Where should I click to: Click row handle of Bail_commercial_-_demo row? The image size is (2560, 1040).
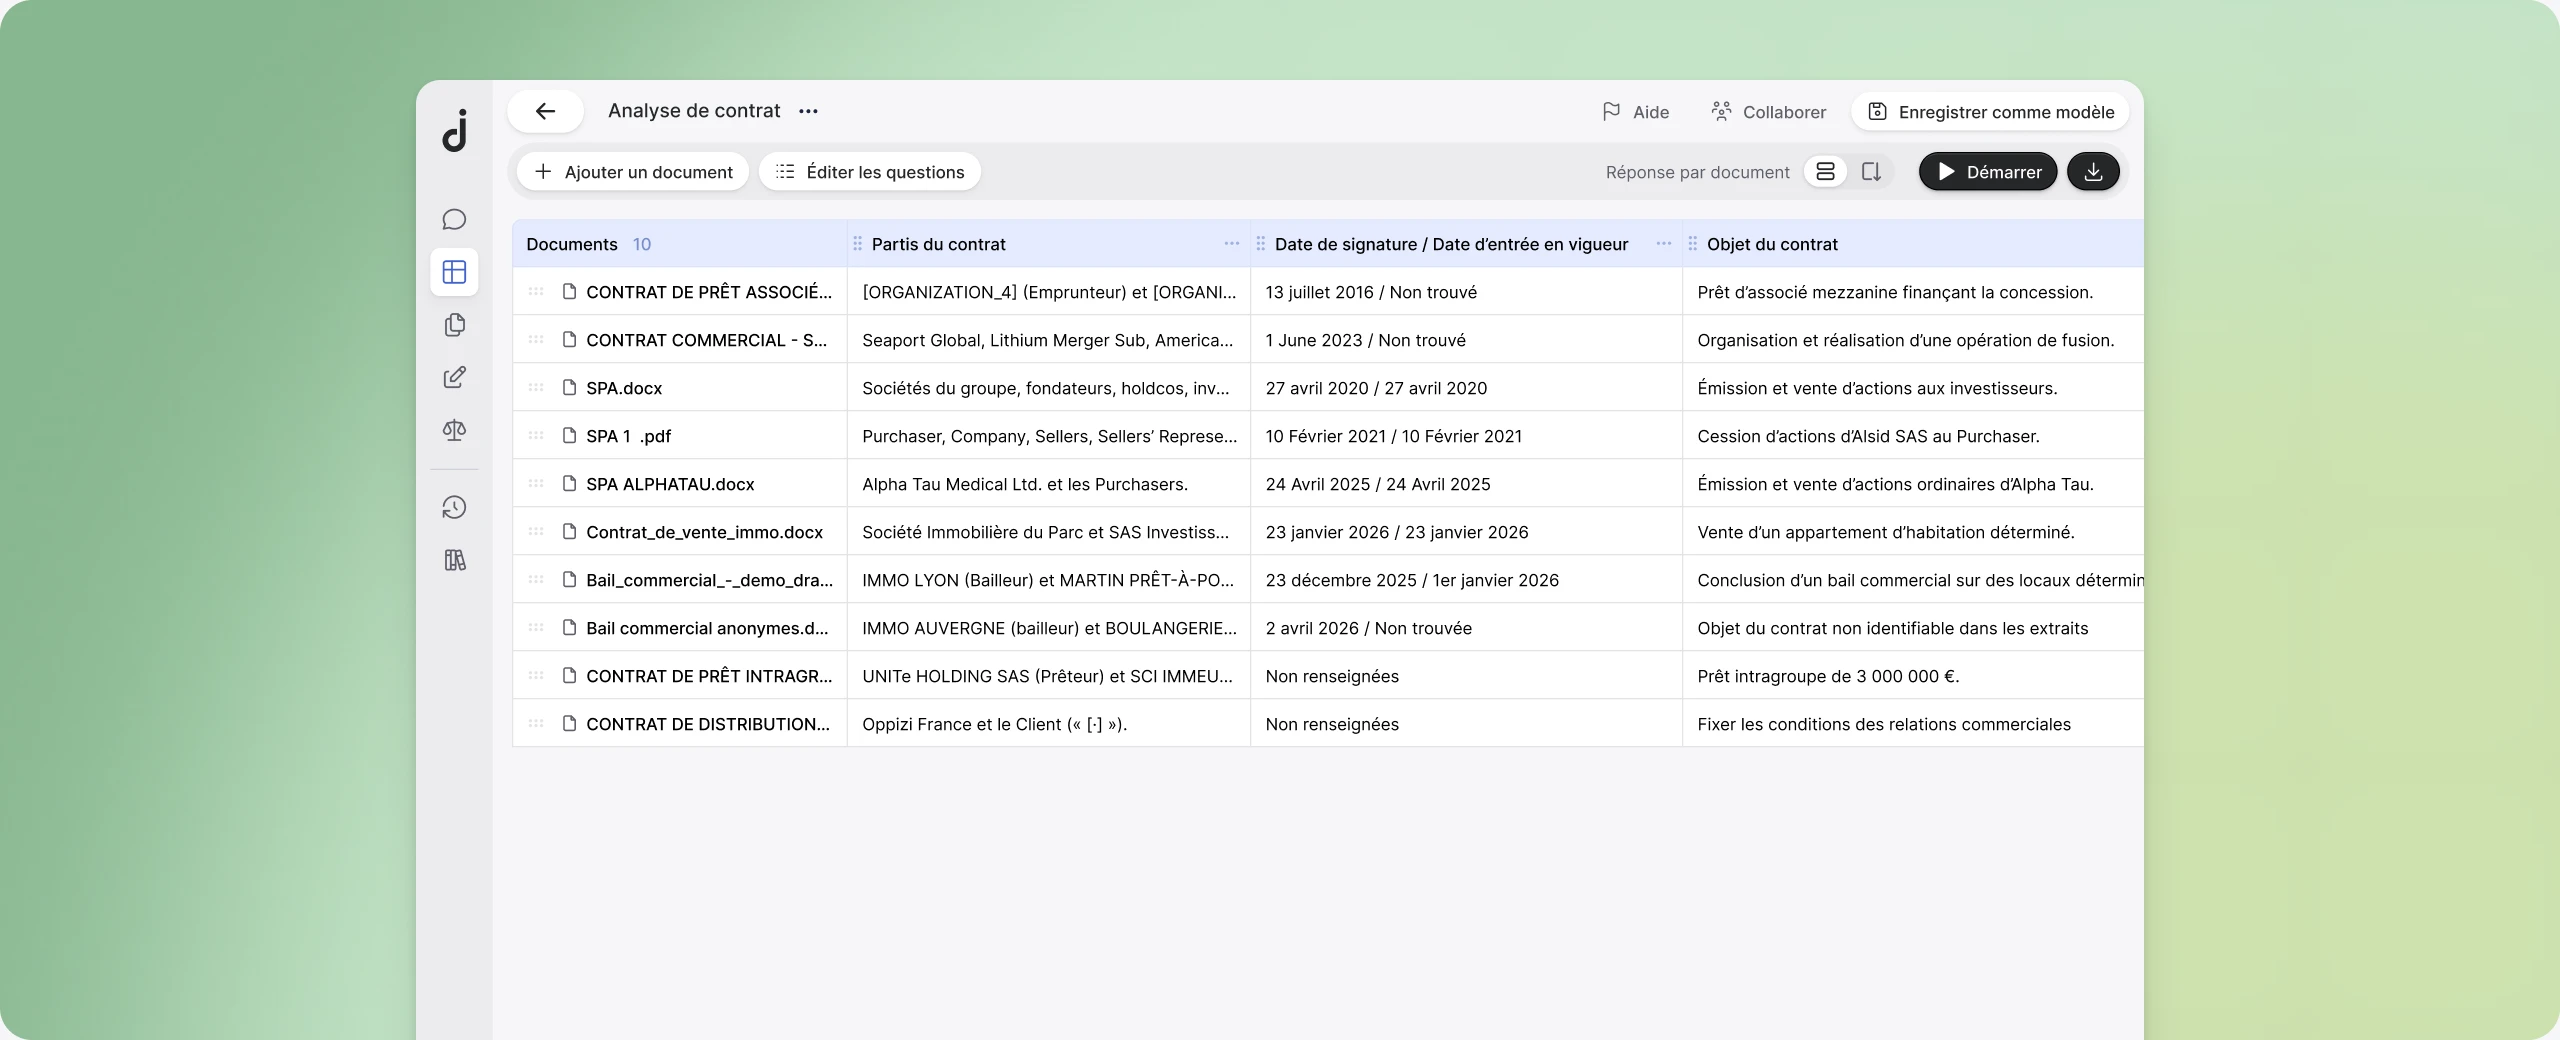(536, 580)
